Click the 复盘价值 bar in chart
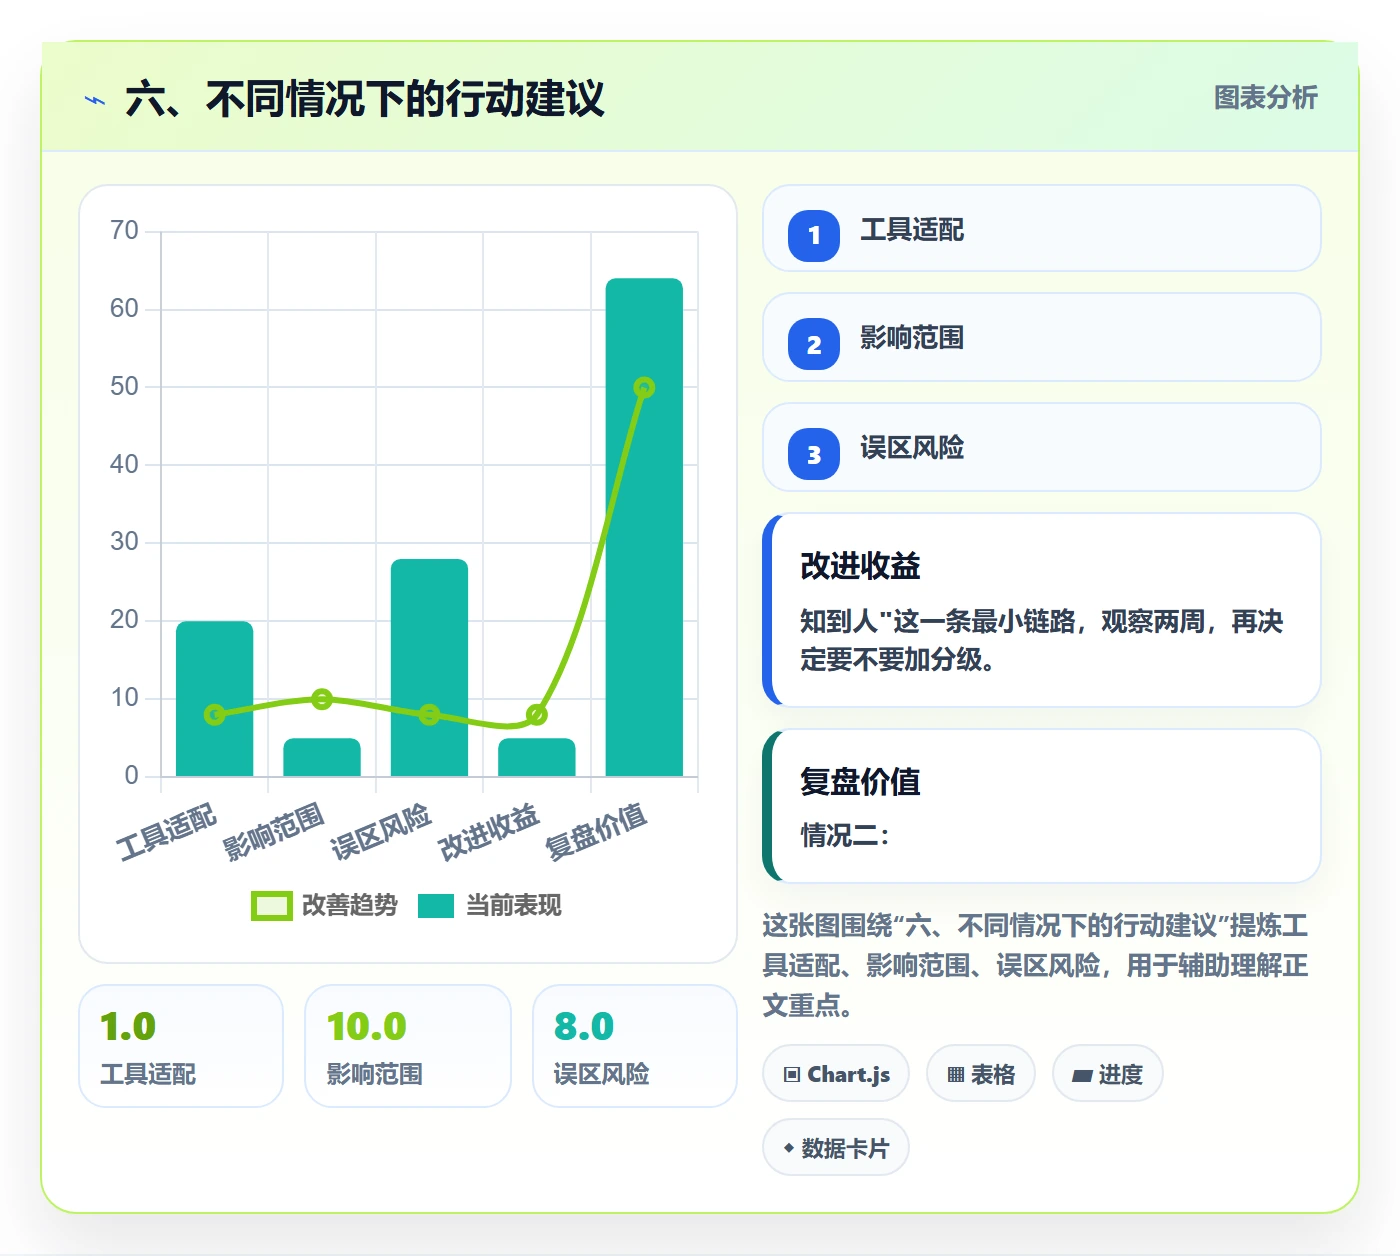This screenshot has width=1400, height=1256. 644,527
